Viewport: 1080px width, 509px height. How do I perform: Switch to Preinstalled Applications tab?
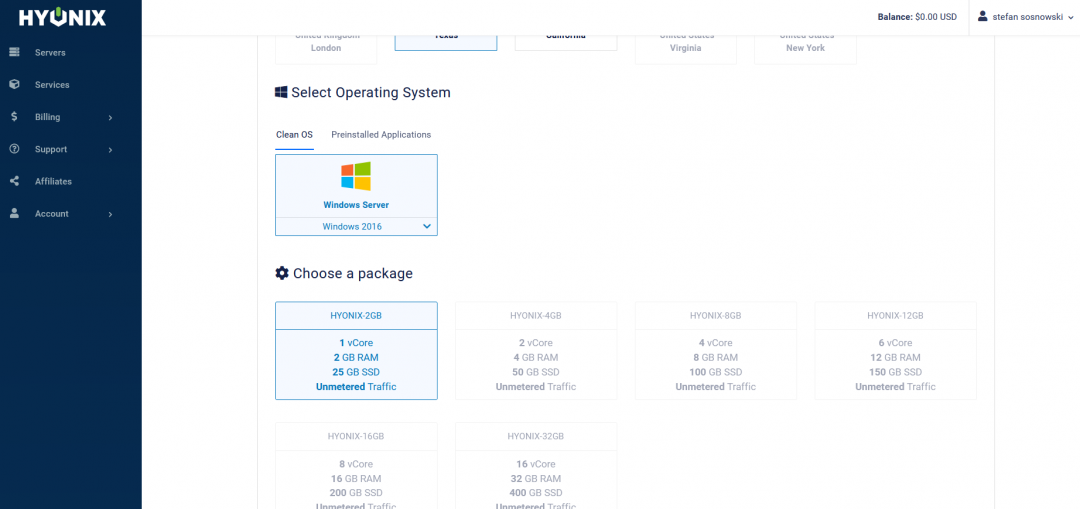tap(381, 135)
